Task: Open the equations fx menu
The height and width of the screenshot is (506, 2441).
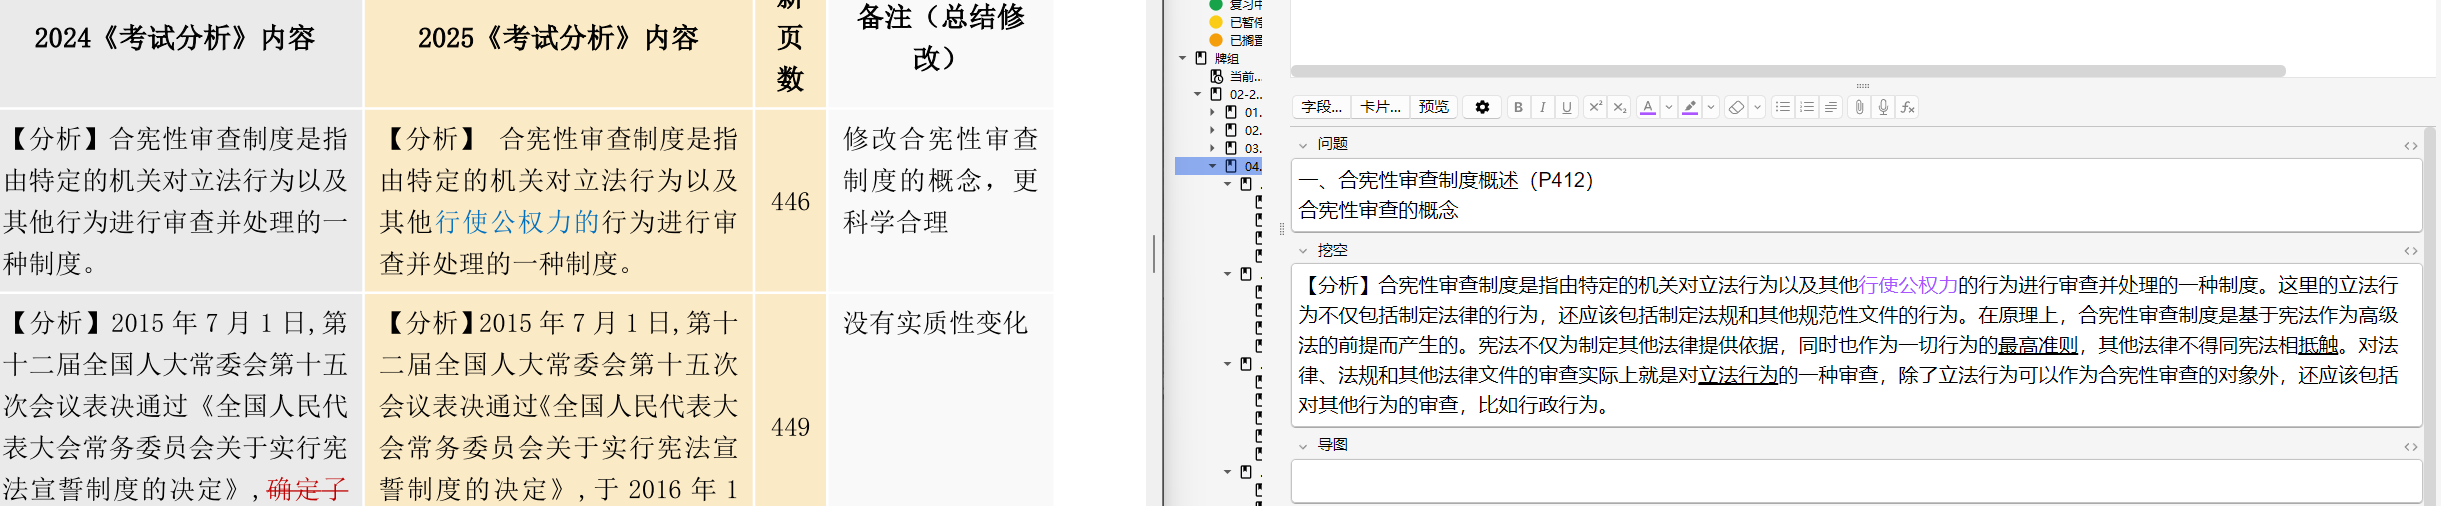Action: (x=1907, y=107)
